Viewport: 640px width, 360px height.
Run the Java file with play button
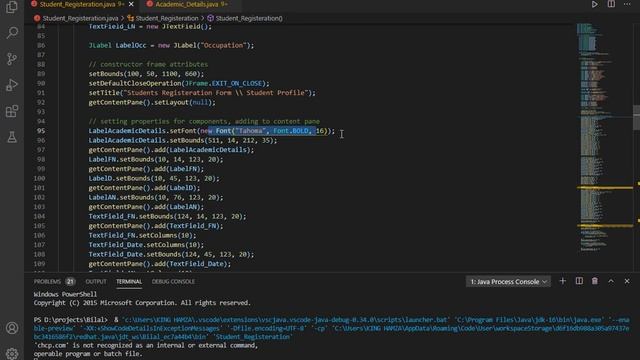(594, 4)
